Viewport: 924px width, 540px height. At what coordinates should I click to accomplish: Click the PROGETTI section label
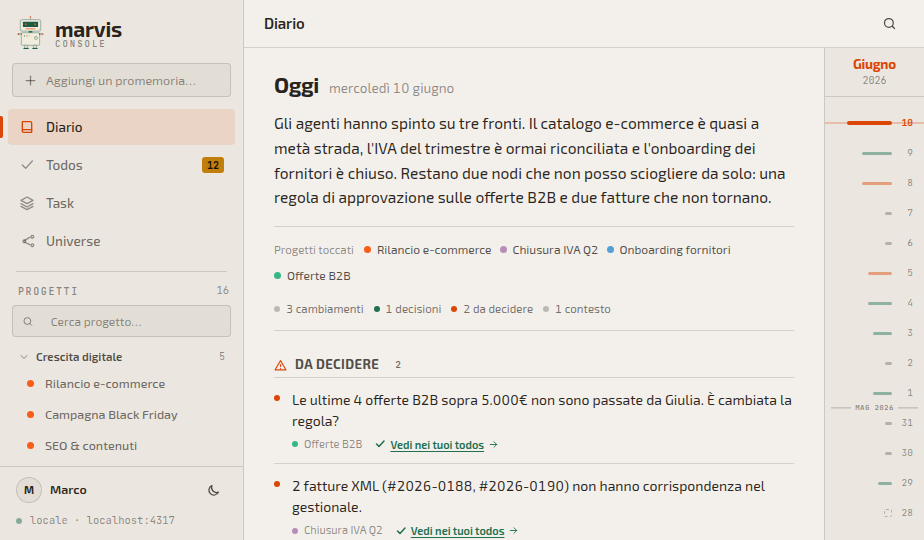tap(48, 291)
